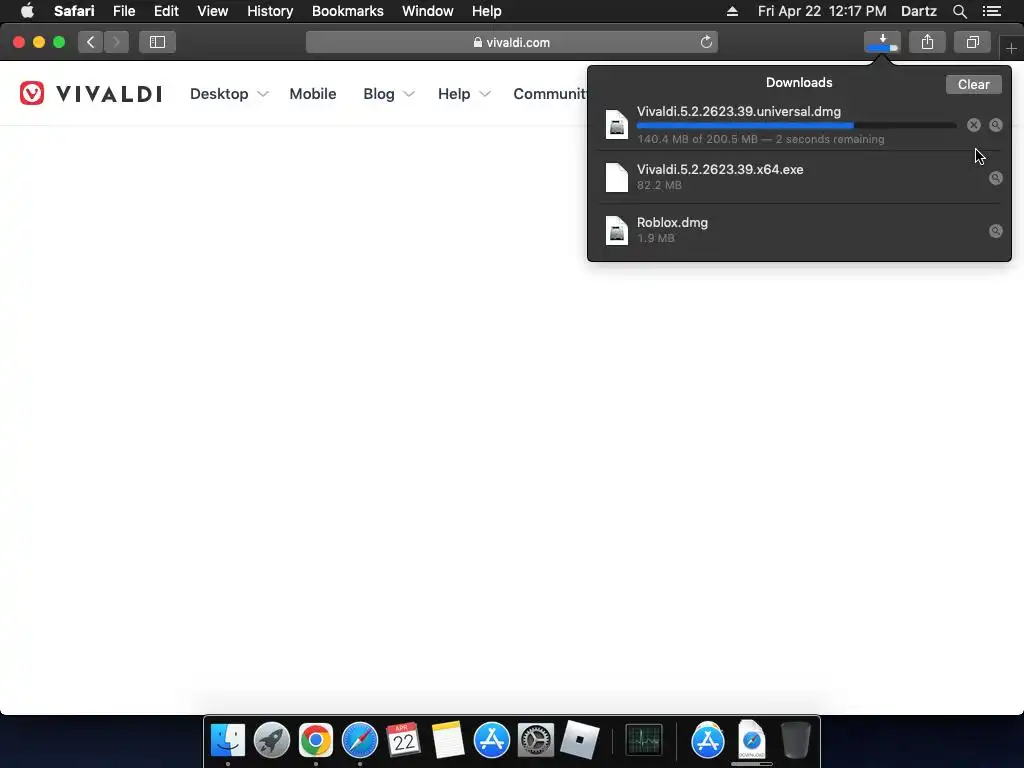
Task: Click the Vivaldi logo on the website
Action: 91,93
